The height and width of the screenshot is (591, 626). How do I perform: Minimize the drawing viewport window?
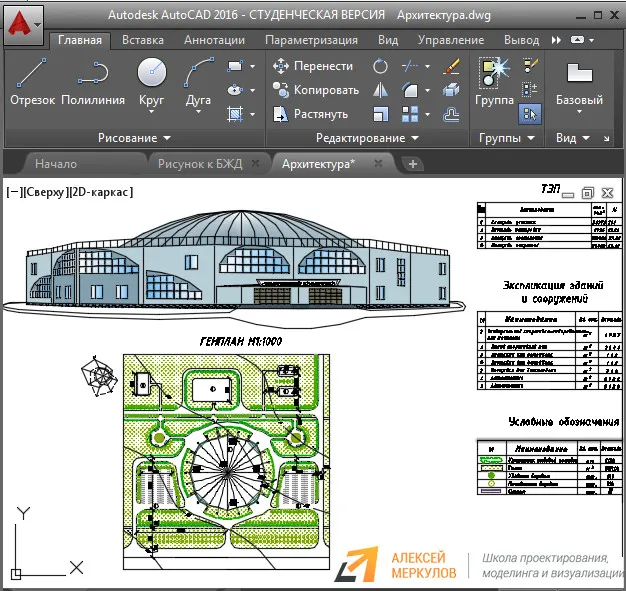(568, 195)
